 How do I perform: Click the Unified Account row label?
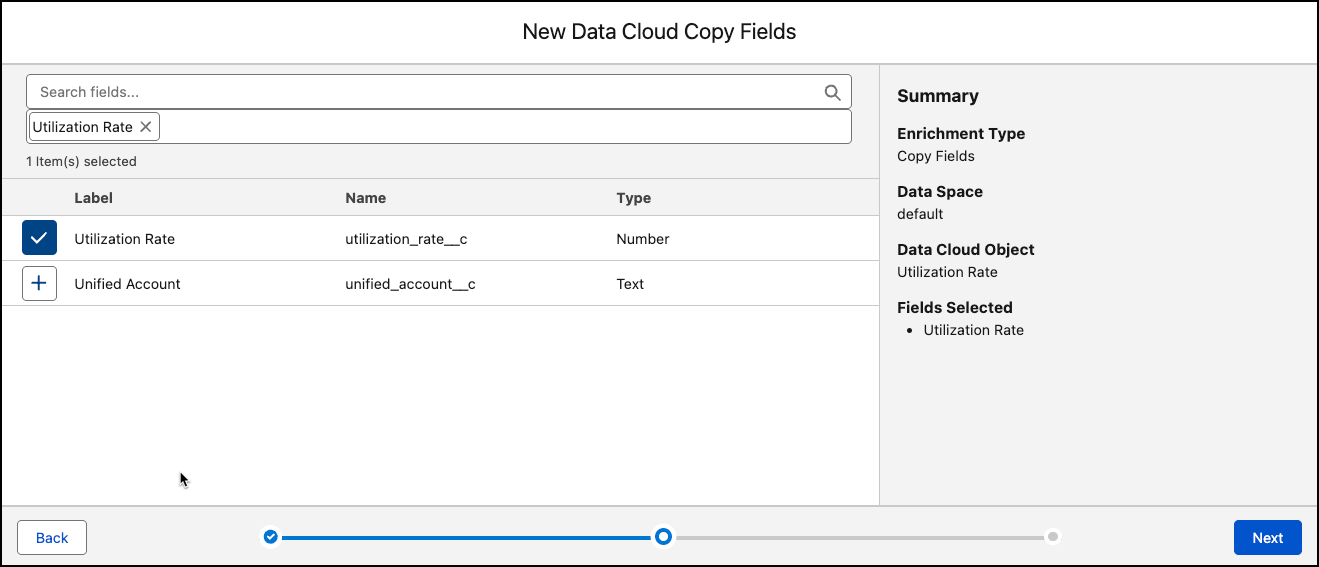coord(127,284)
